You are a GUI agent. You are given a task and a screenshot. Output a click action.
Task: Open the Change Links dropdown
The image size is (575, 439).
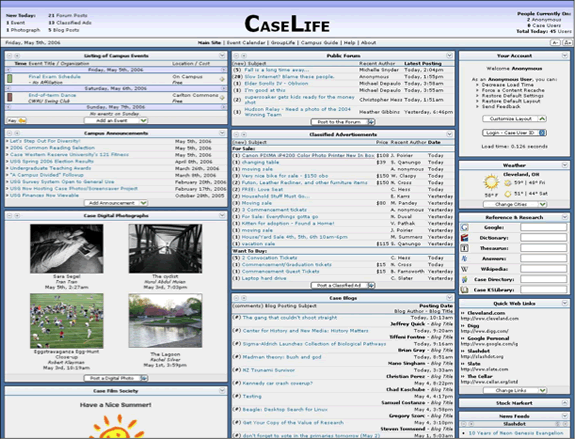515,390
